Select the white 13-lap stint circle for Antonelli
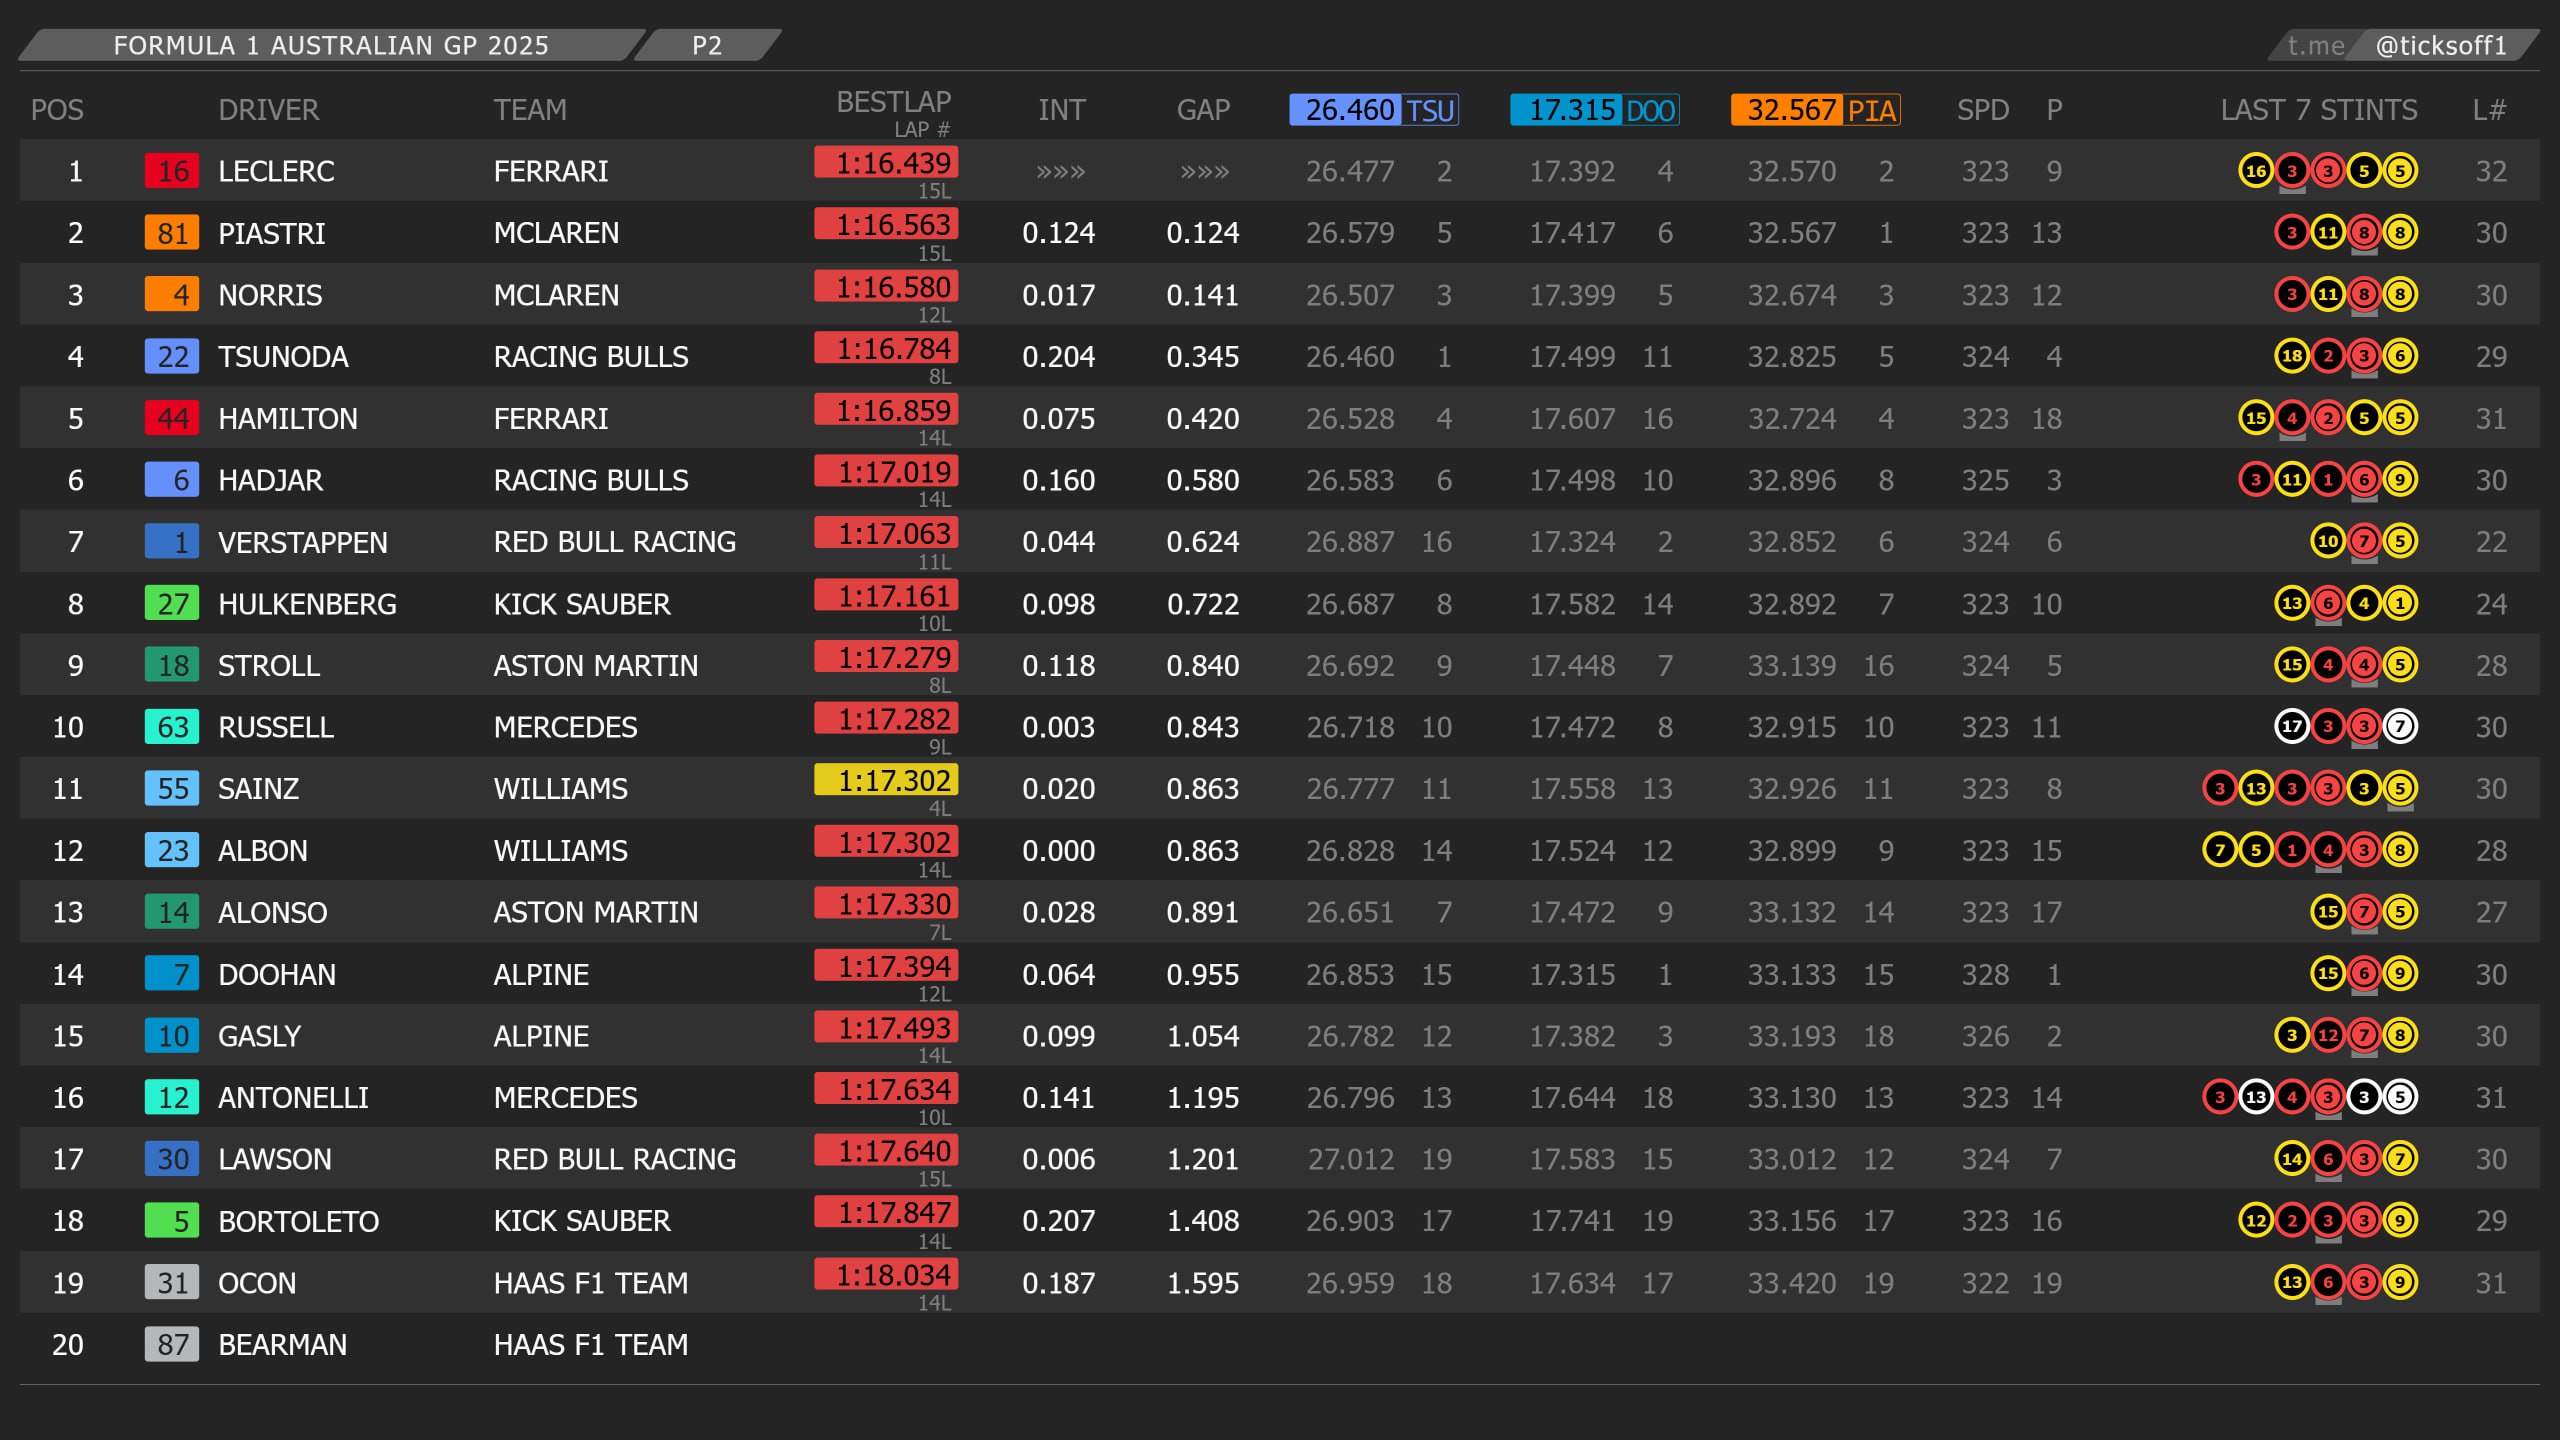 coord(2256,1098)
